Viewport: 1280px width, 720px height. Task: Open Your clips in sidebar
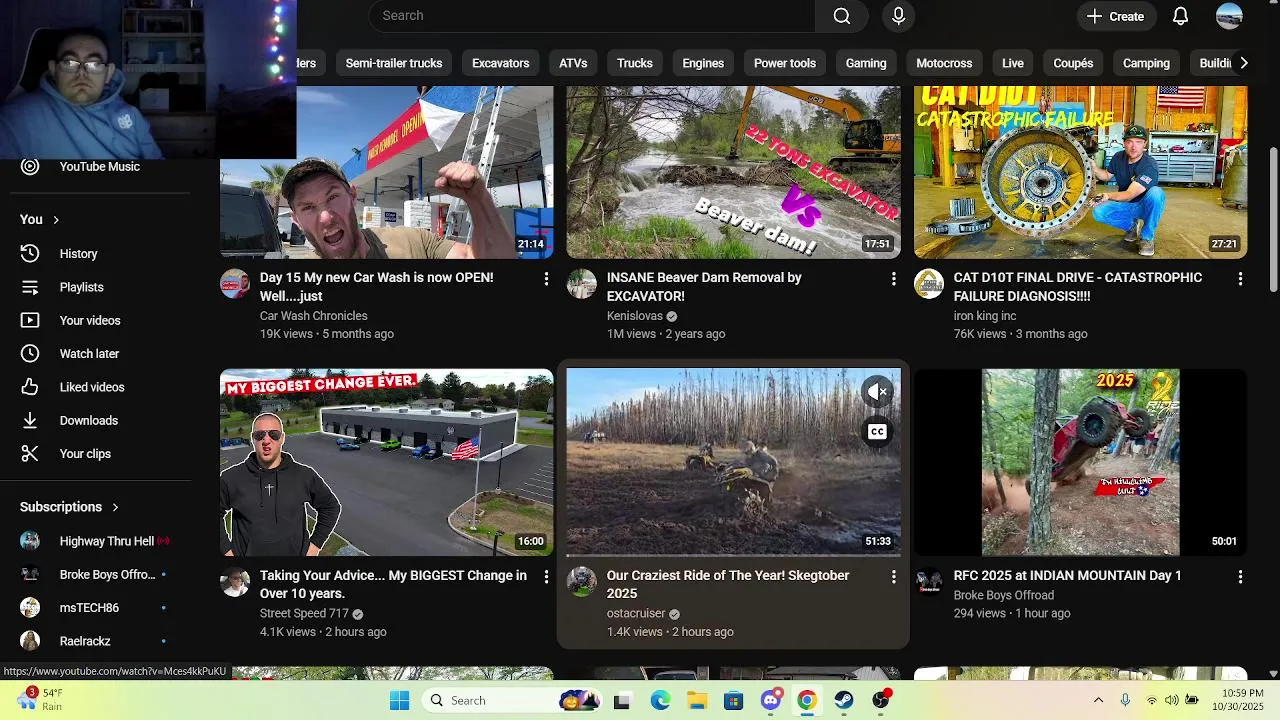98,454
